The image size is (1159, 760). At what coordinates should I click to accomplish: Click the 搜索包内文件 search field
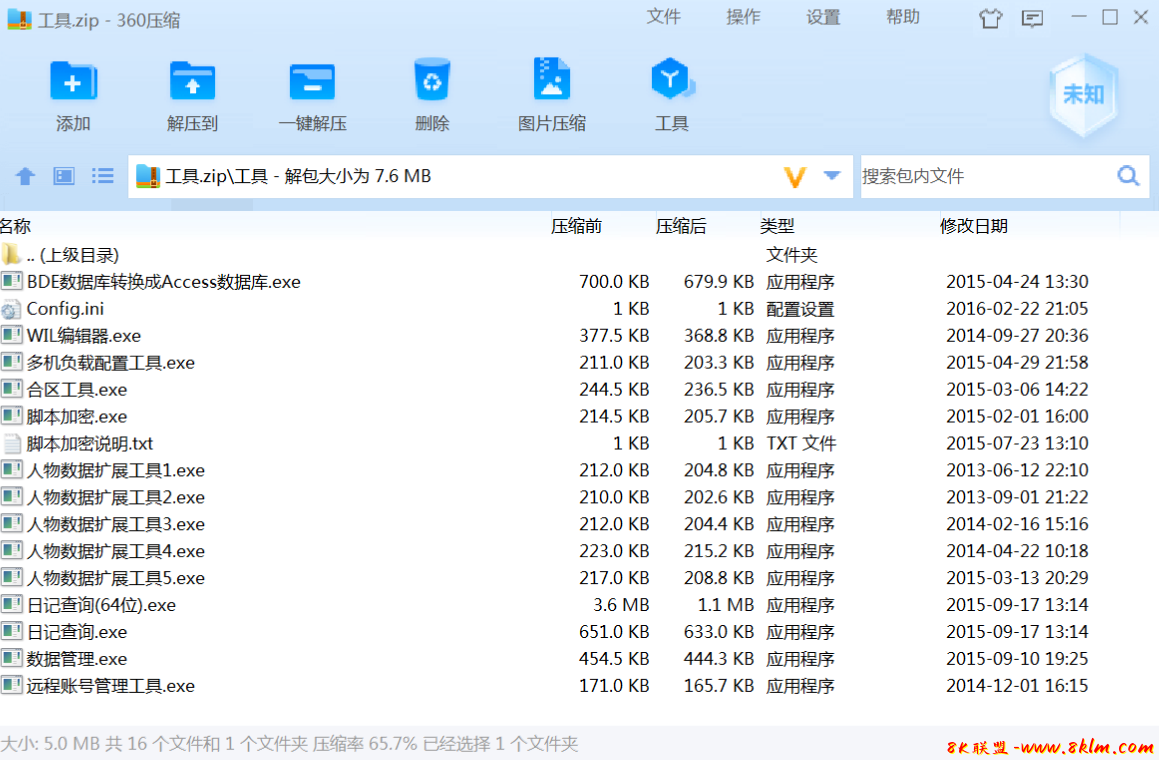click(985, 177)
